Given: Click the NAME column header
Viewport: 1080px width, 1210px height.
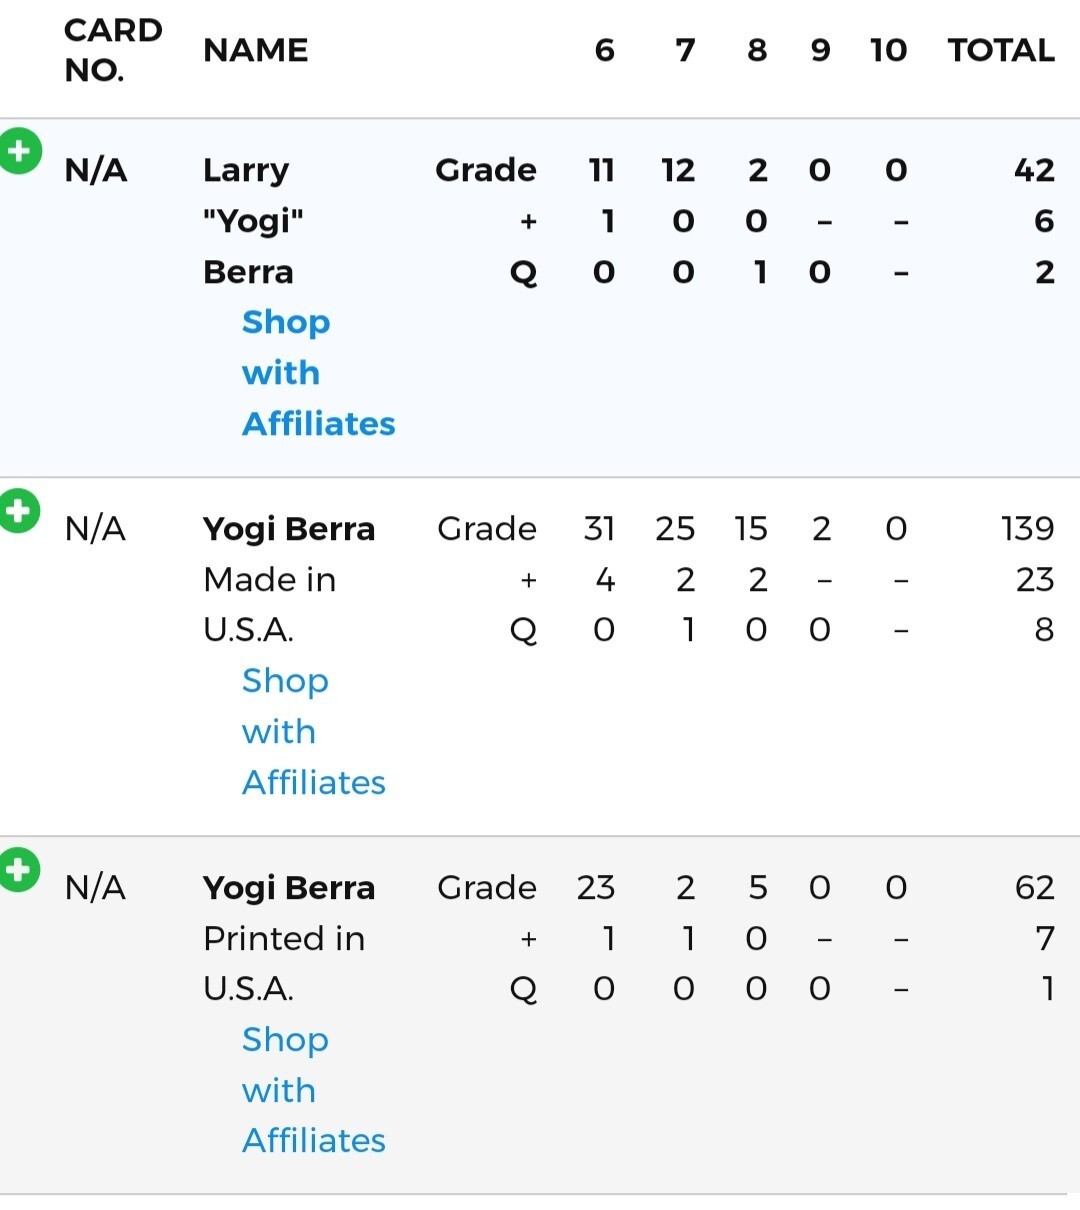Looking at the screenshot, I should click(x=255, y=50).
